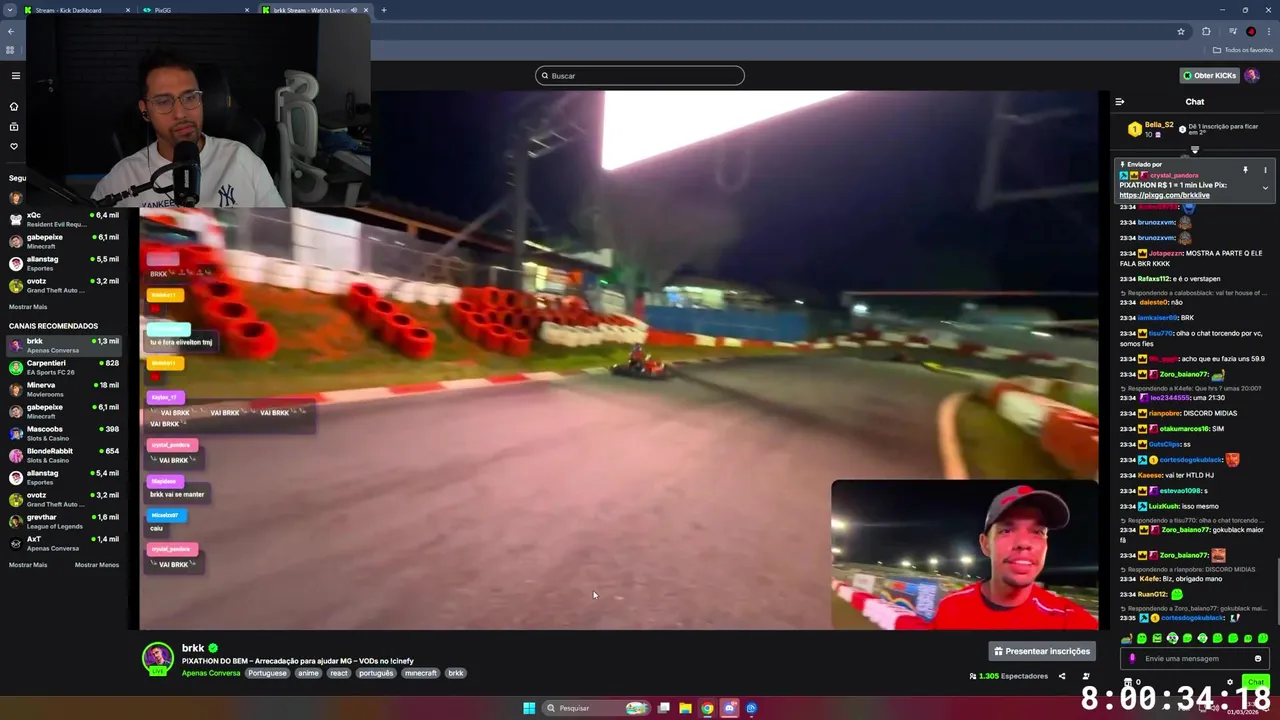
Task: Open Minerva Movierooms recommended channel
Action: (x=64, y=389)
